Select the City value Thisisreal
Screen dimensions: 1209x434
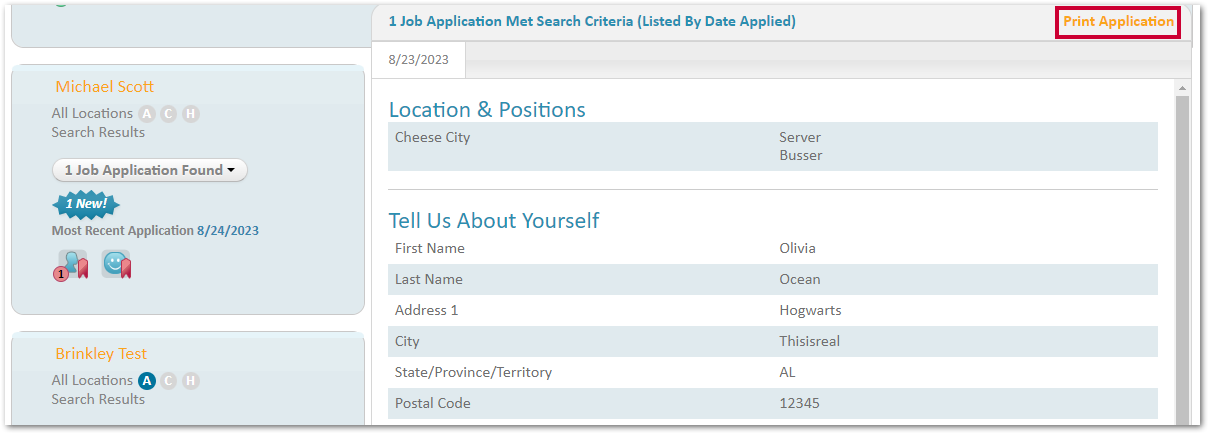[x=810, y=341]
